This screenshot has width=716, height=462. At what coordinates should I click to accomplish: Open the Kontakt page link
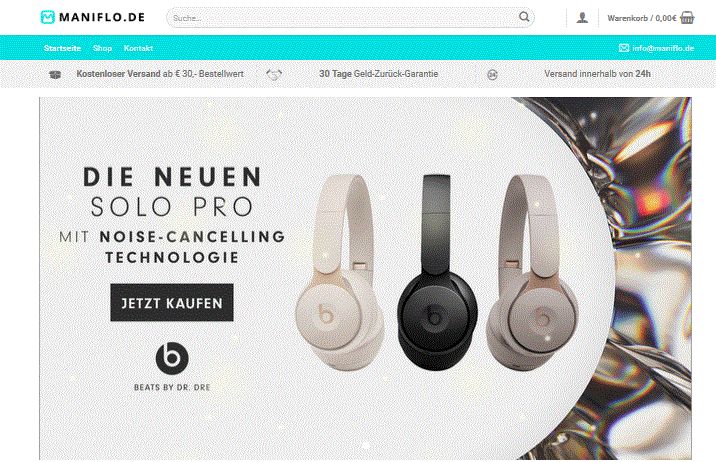138,48
